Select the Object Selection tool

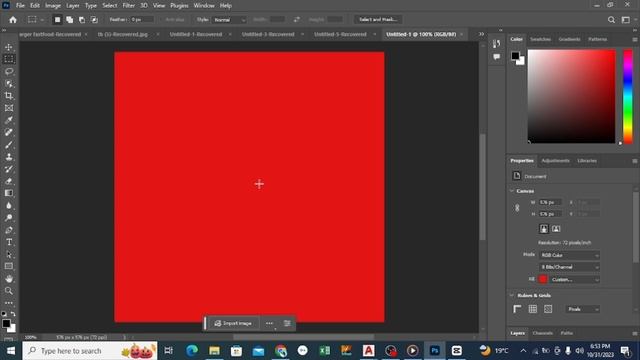(x=9, y=84)
